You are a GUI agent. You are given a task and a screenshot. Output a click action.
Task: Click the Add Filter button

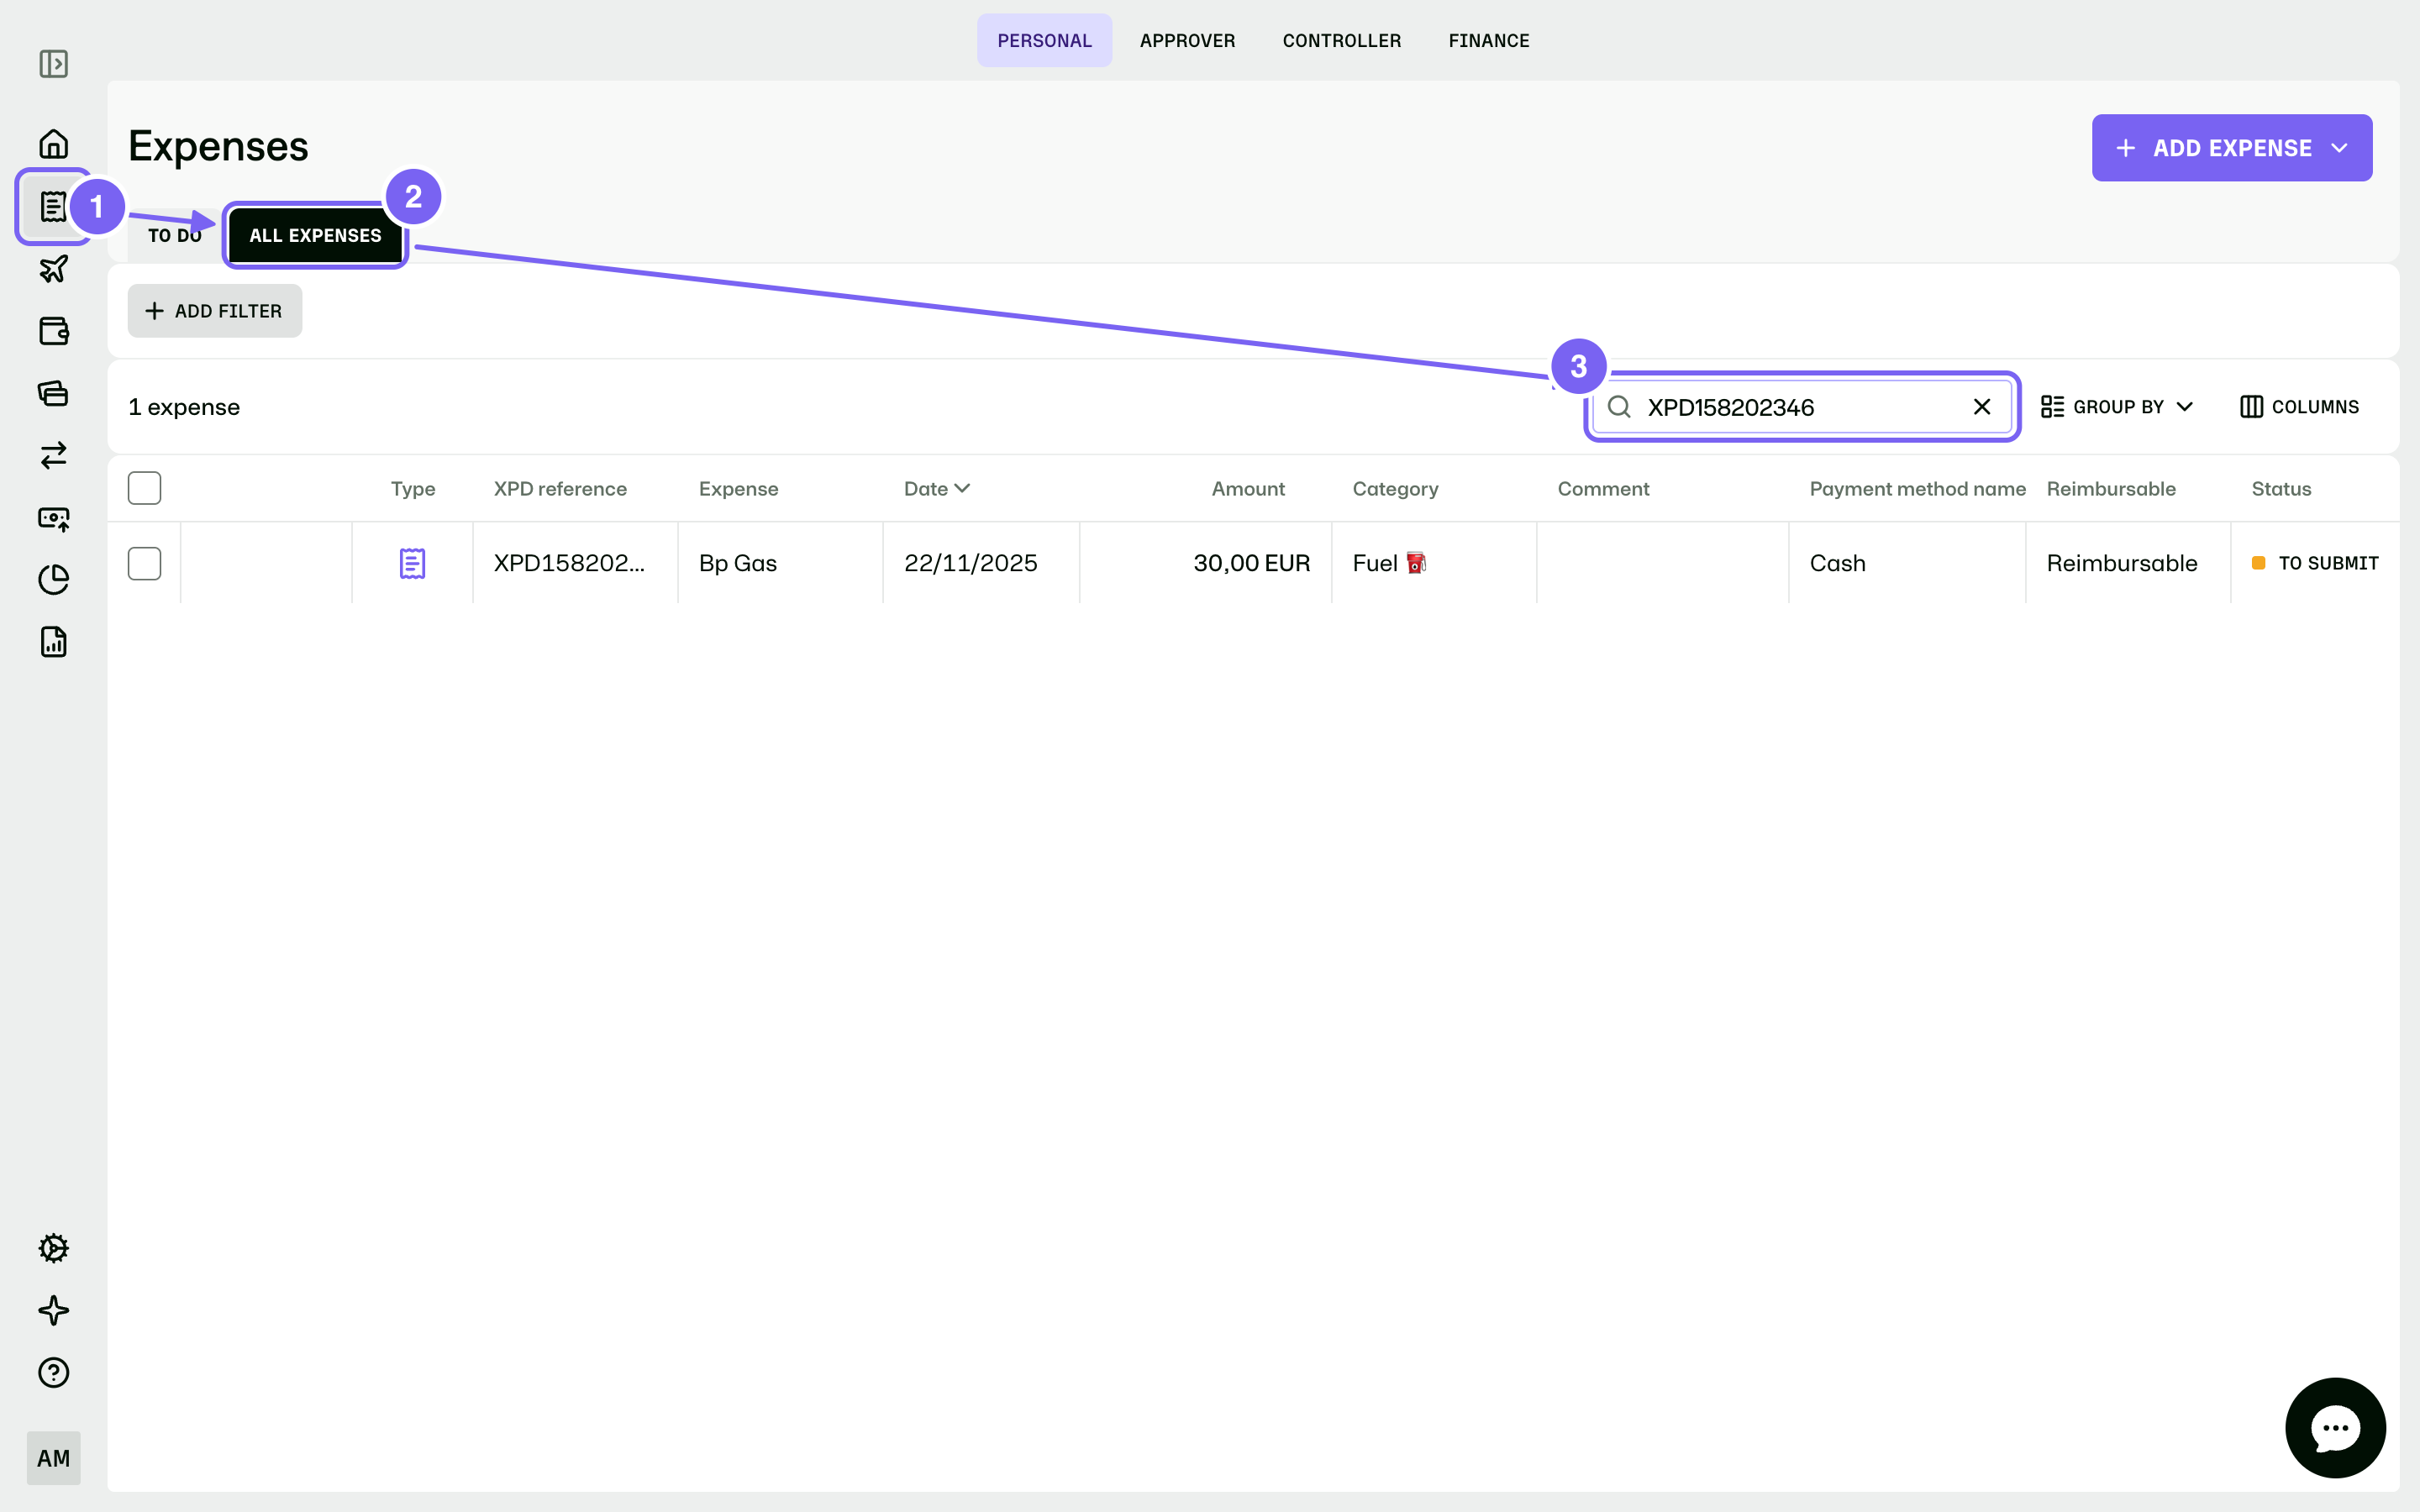click(x=215, y=311)
